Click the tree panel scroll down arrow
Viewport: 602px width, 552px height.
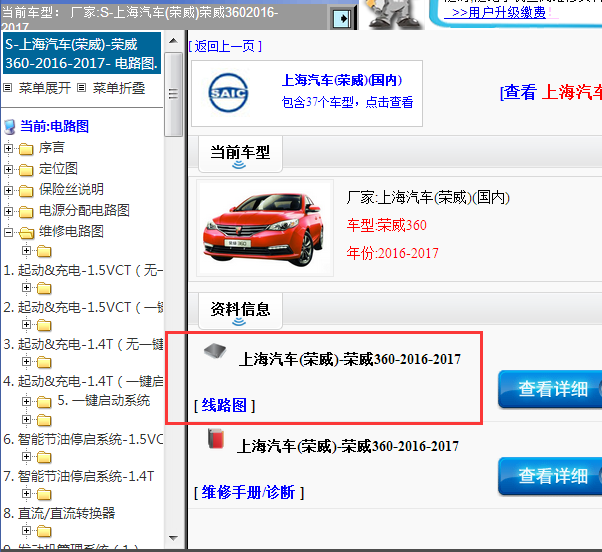click(x=173, y=538)
